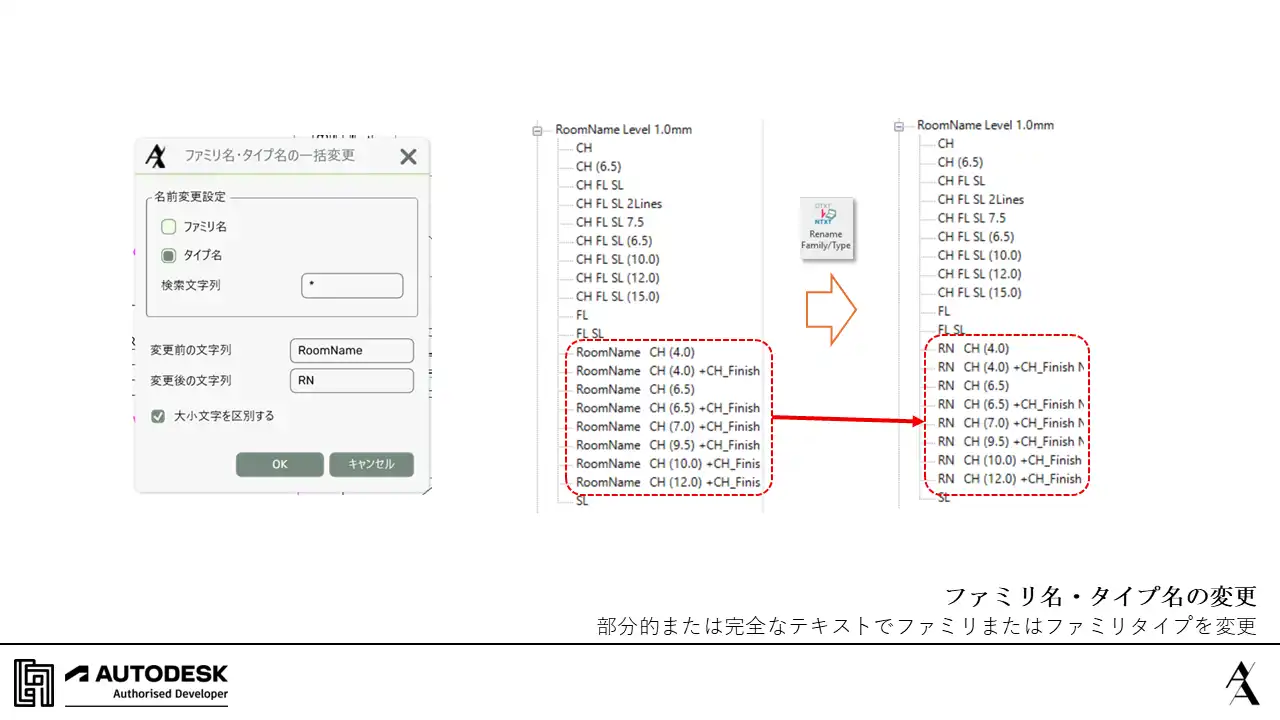Screen dimensions: 1280x720
Task: Click the 変更後の文字列 field containing RN
Action: coord(351,381)
